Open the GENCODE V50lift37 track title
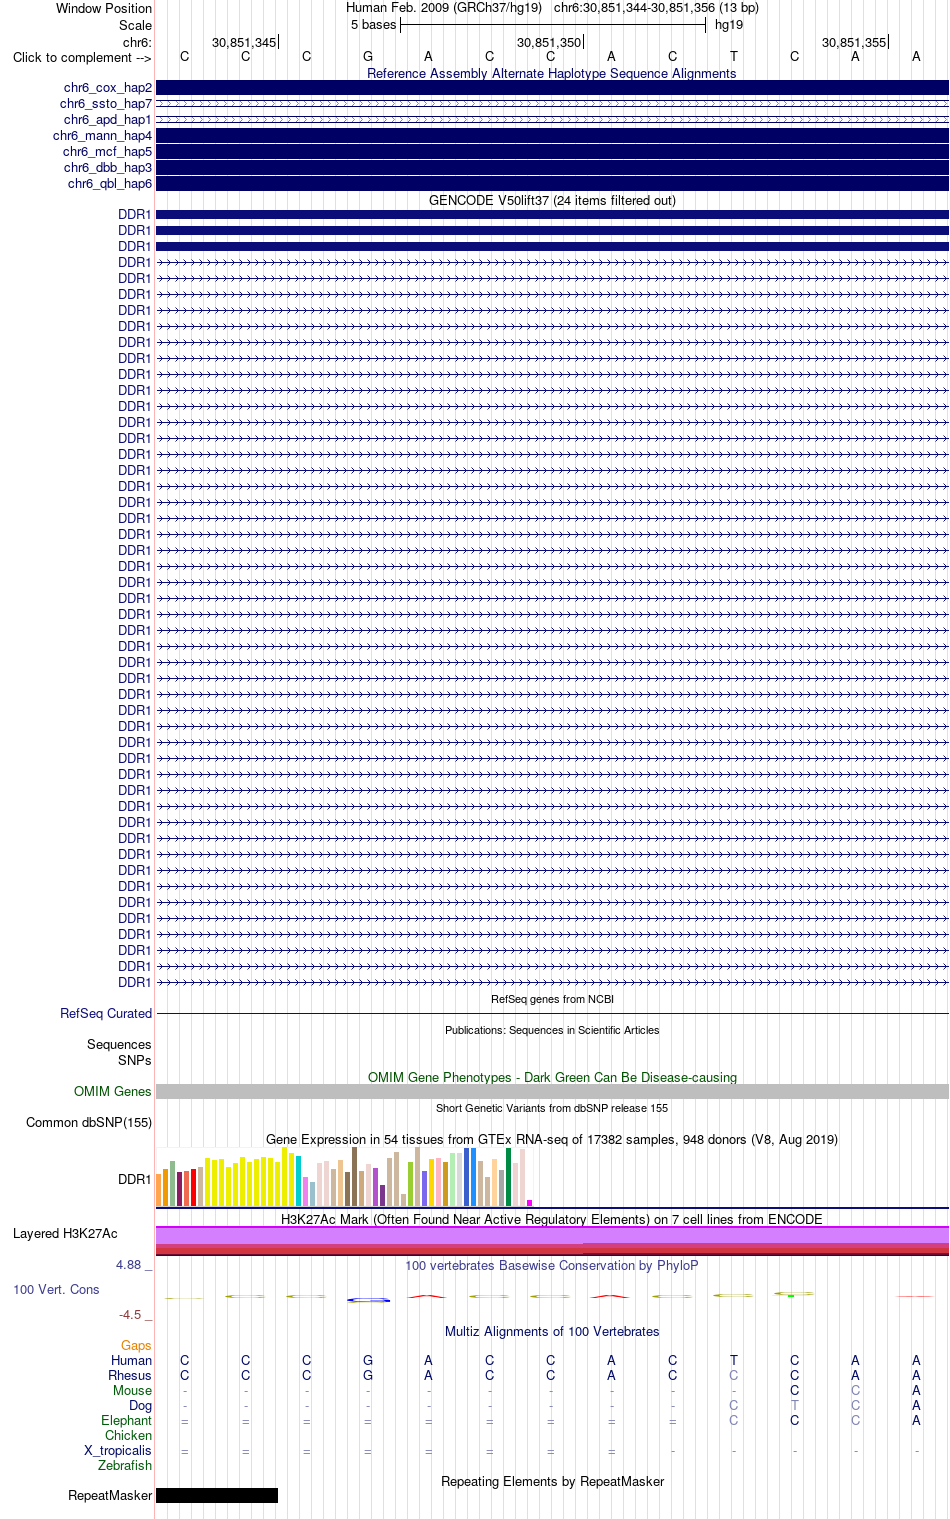 click(x=552, y=200)
